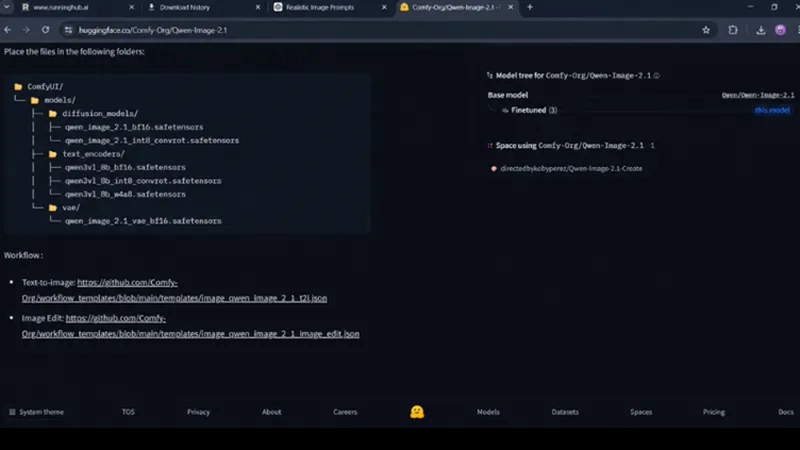This screenshot has width=800, height=450.
Task: Close the www.runninghub.ai tab
Action: point(131,7)
